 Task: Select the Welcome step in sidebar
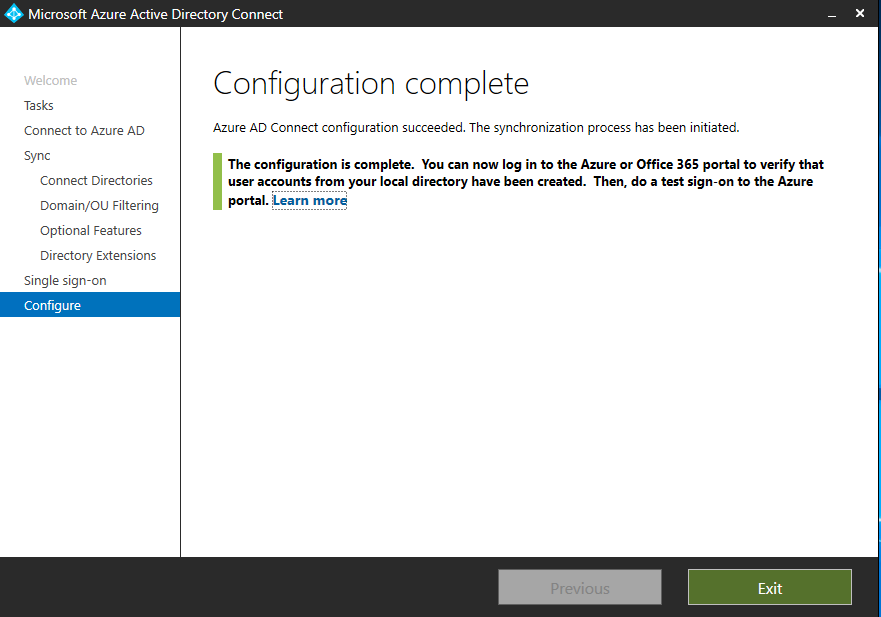(x=51, y=80)
